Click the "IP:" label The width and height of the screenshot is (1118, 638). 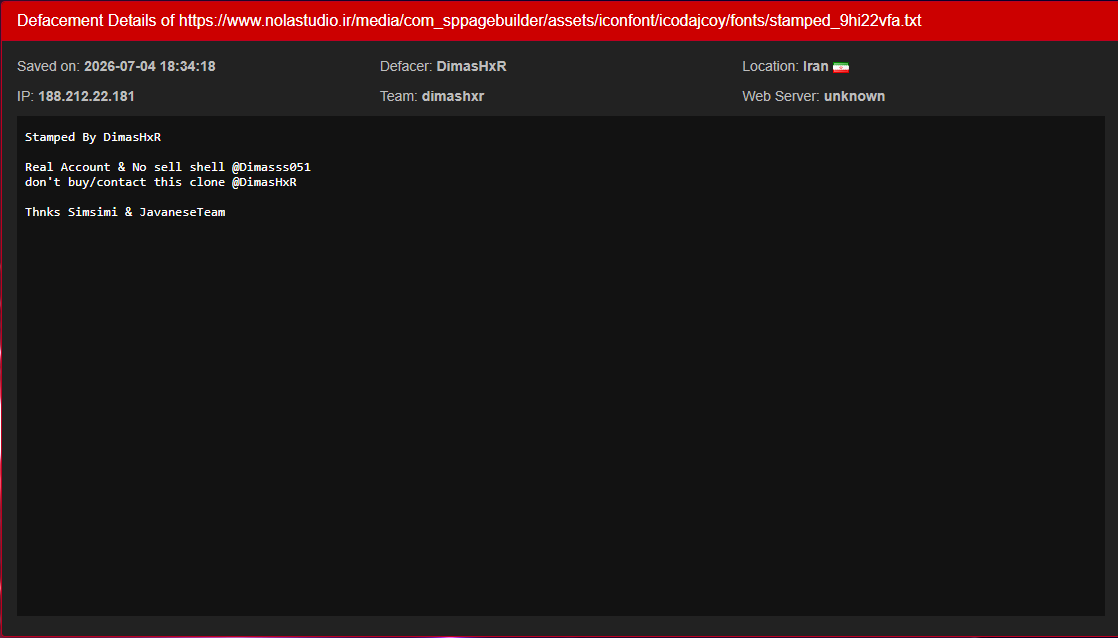click(26, 96)
